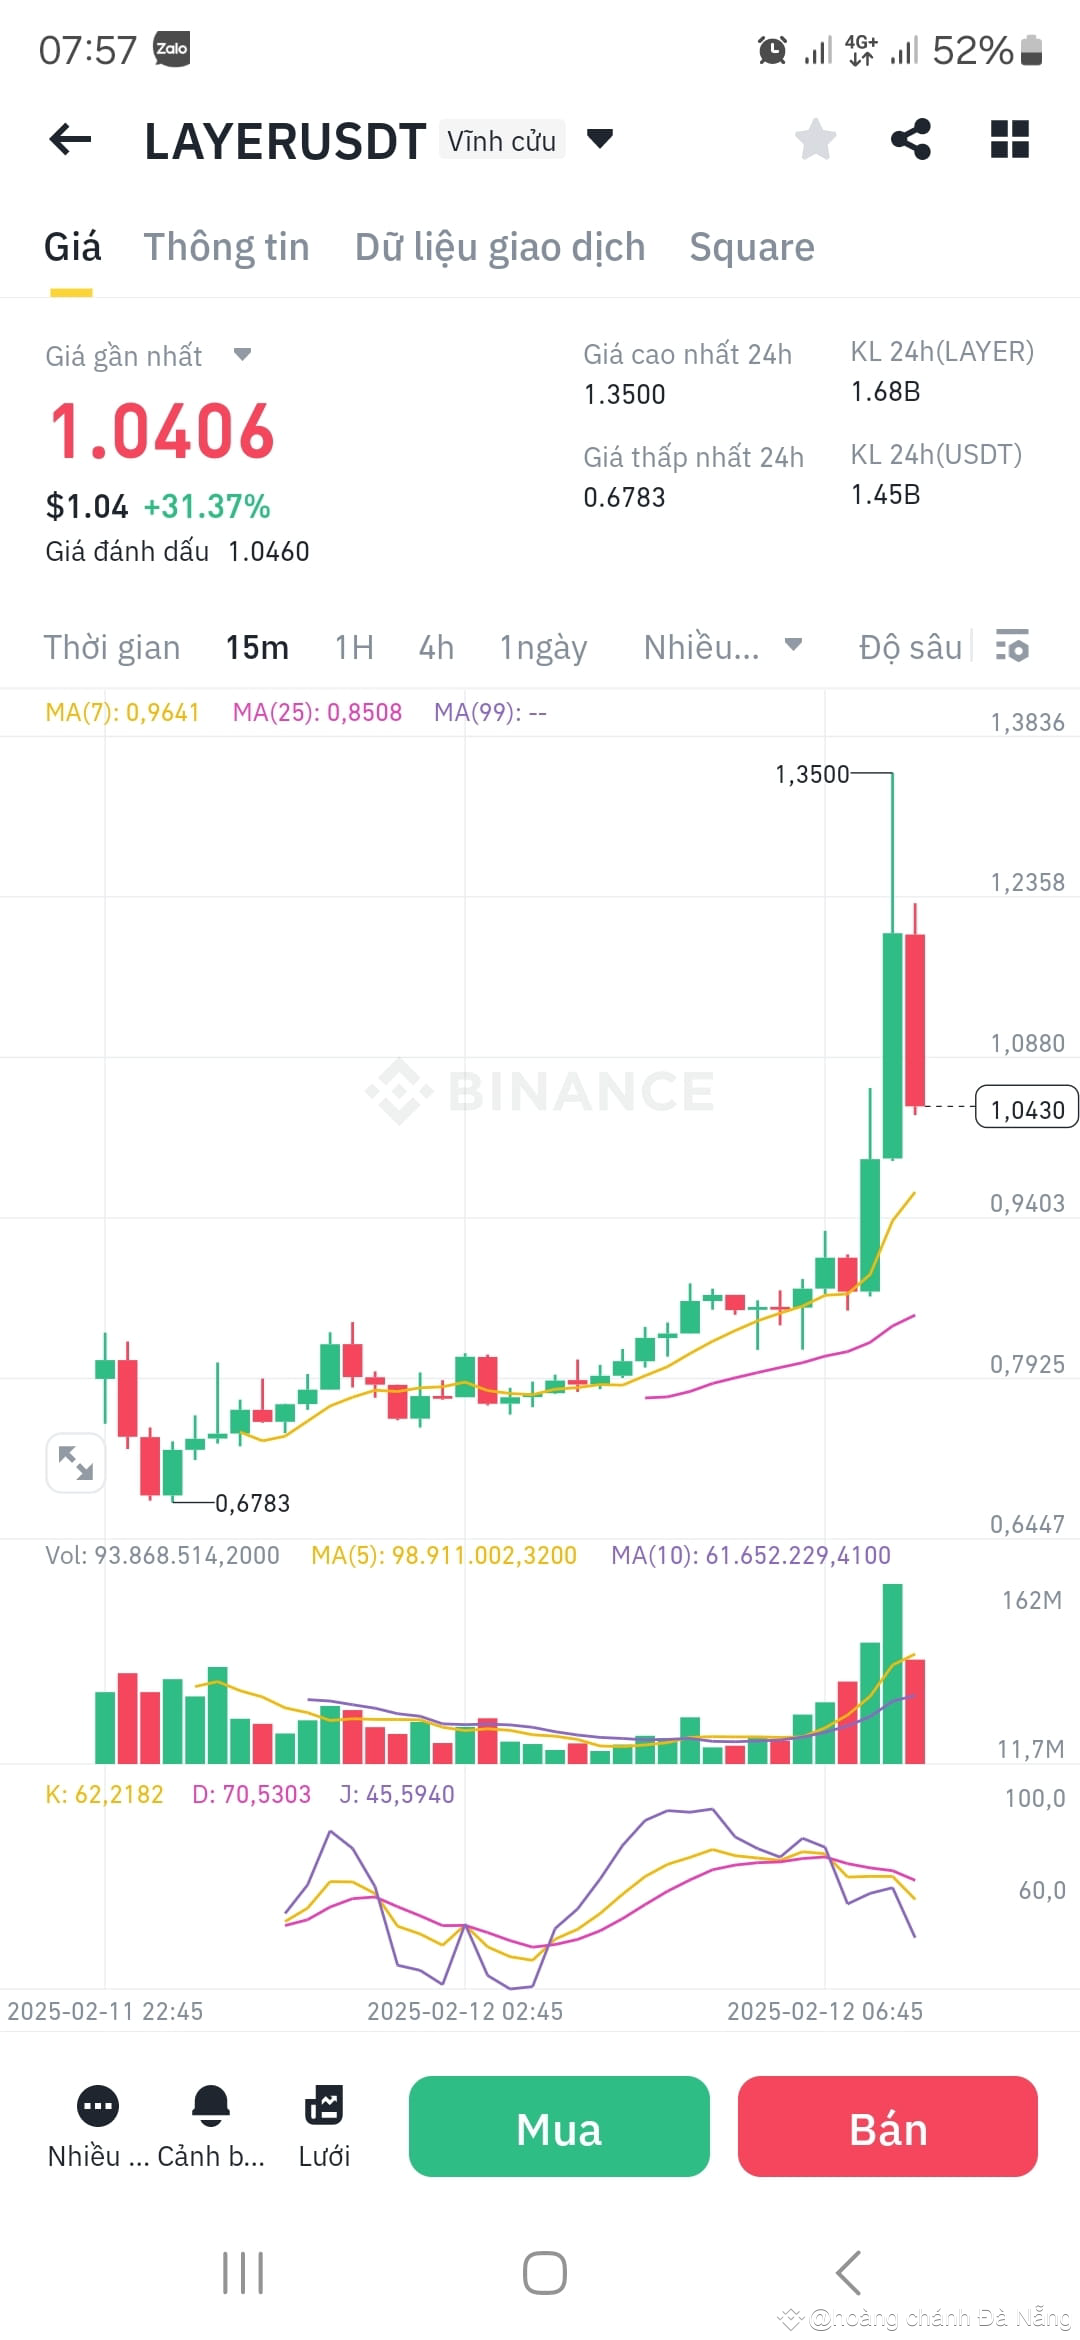The image size is (1080, 2340).
Task: Tap the fullscreen expand icon on the chart
Action: tap(75, 1462)
